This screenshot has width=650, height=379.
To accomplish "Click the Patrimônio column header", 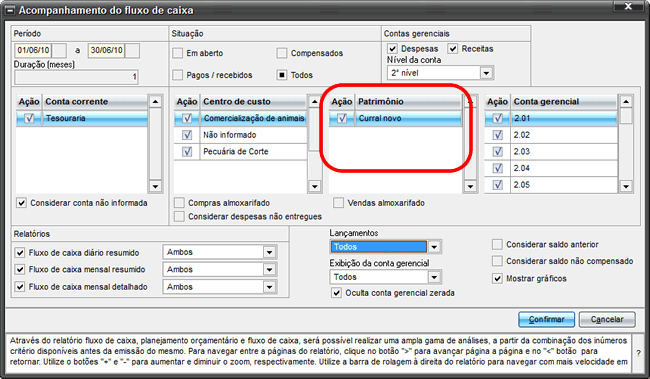I will point(408,102).
